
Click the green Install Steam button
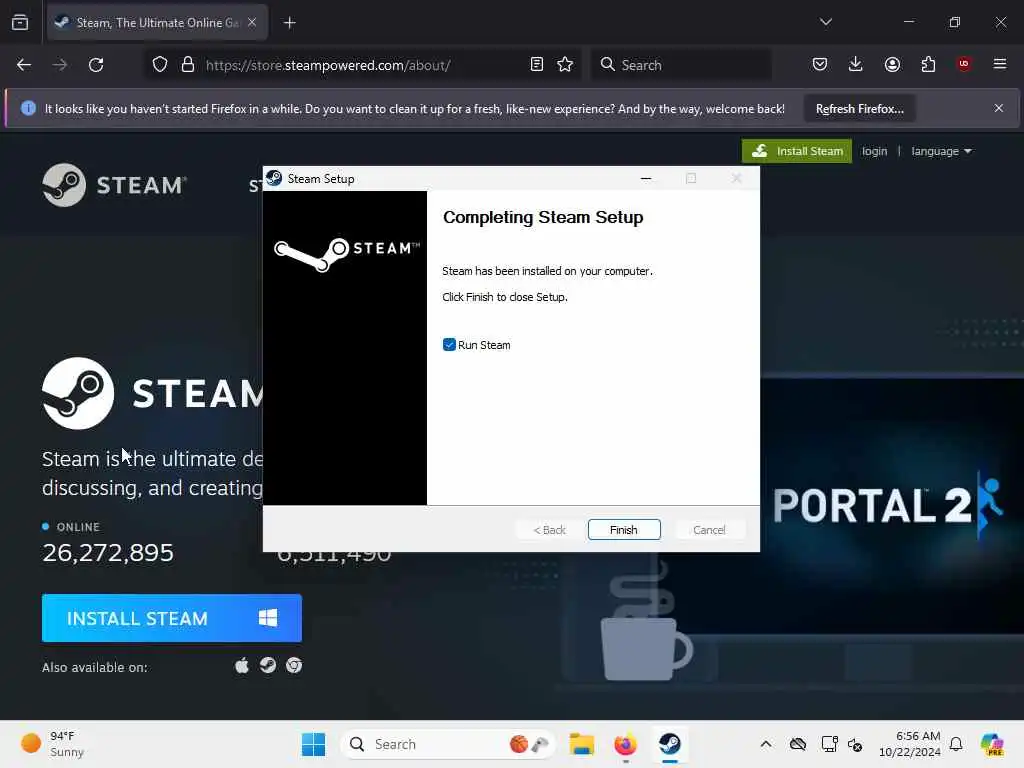click(797, 151)
